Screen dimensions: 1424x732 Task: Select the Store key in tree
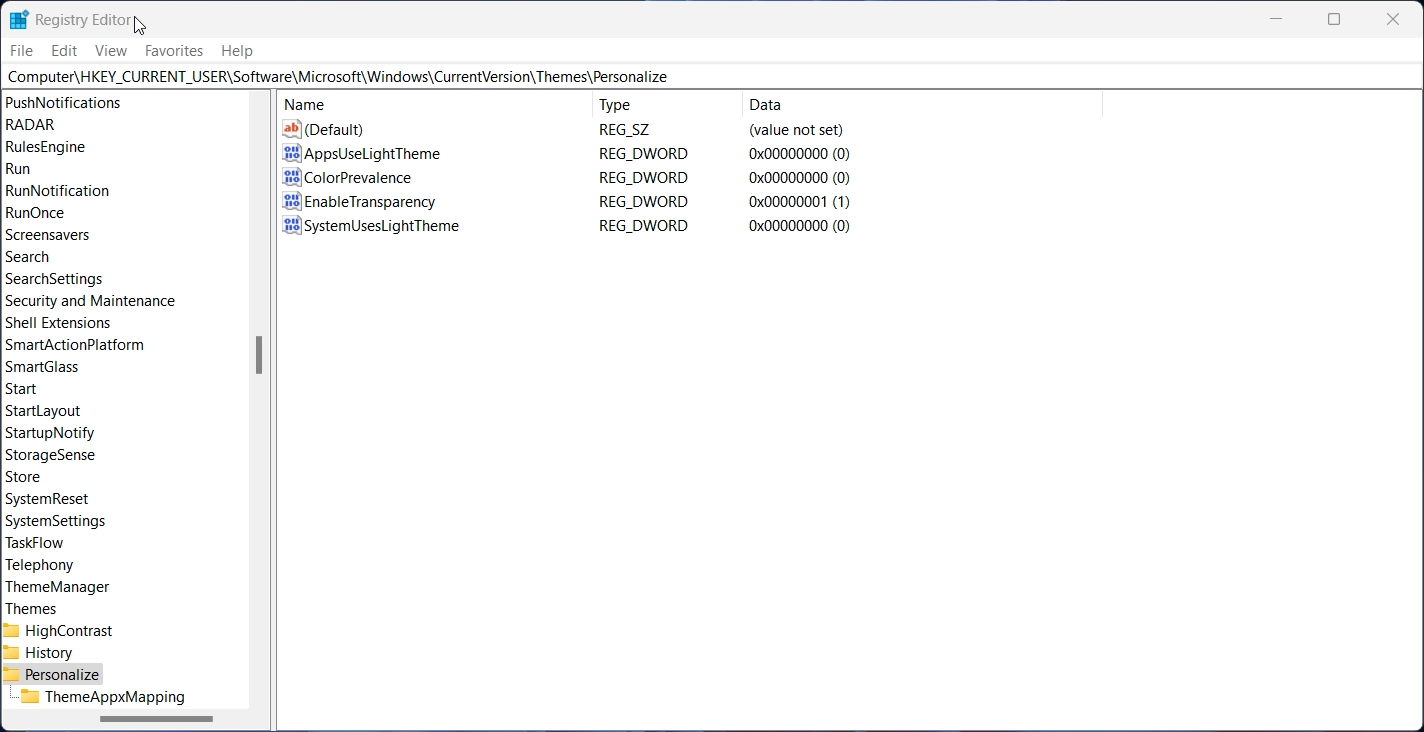tap(23, 477)
